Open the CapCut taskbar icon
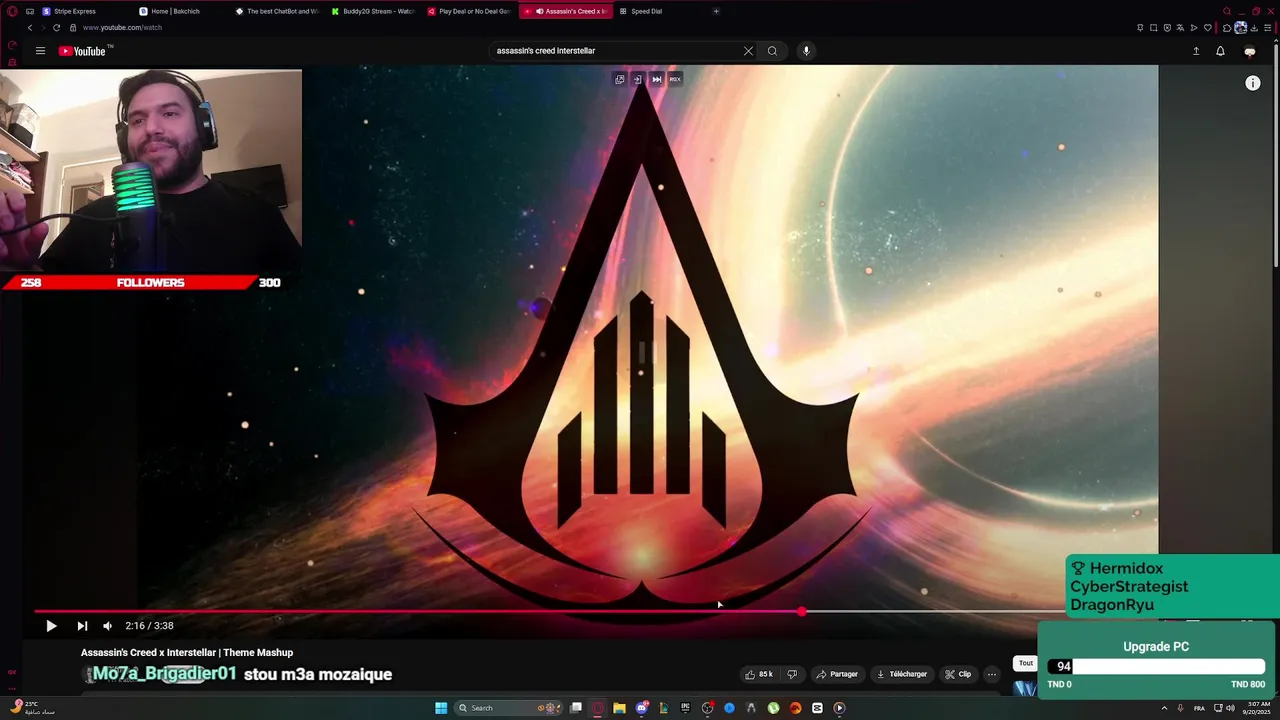 pyautogui.click(x=817, y=708)
